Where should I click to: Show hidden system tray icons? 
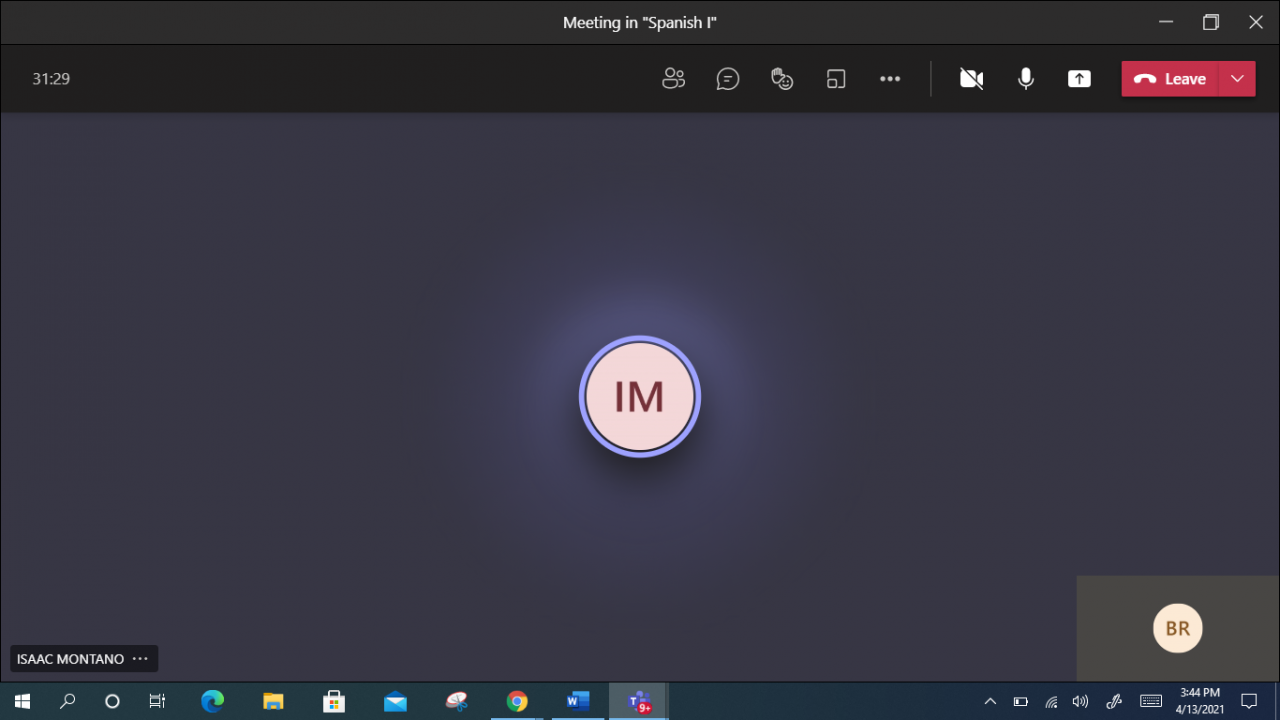click(x=990, y=702)
